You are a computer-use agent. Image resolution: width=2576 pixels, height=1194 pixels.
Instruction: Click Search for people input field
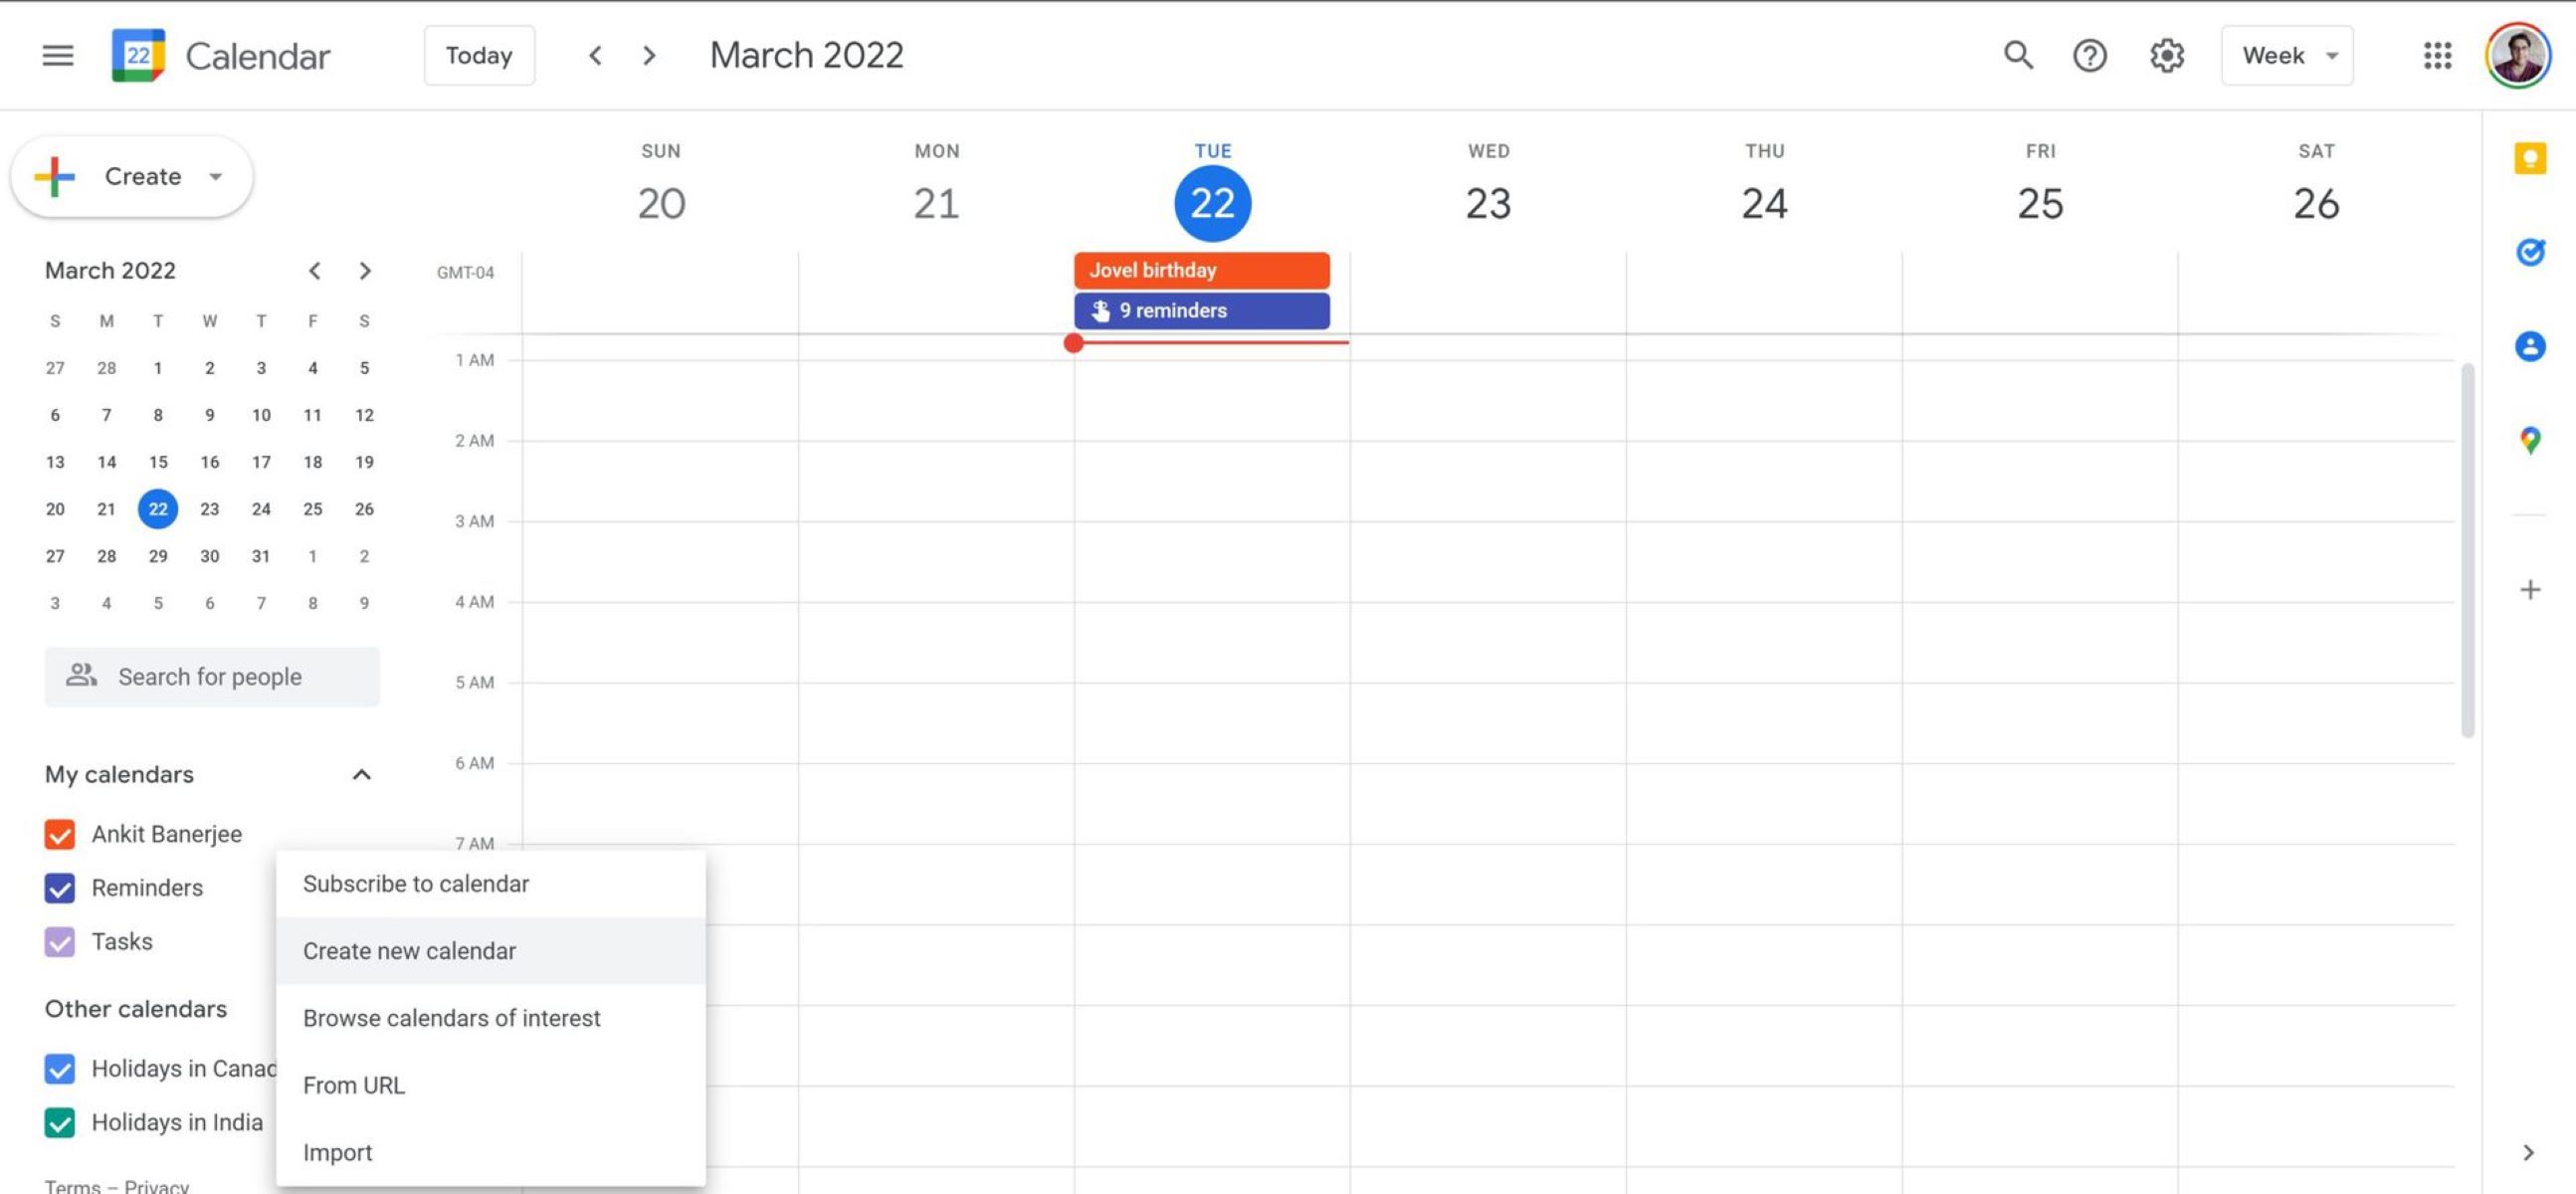click(212, 677)
